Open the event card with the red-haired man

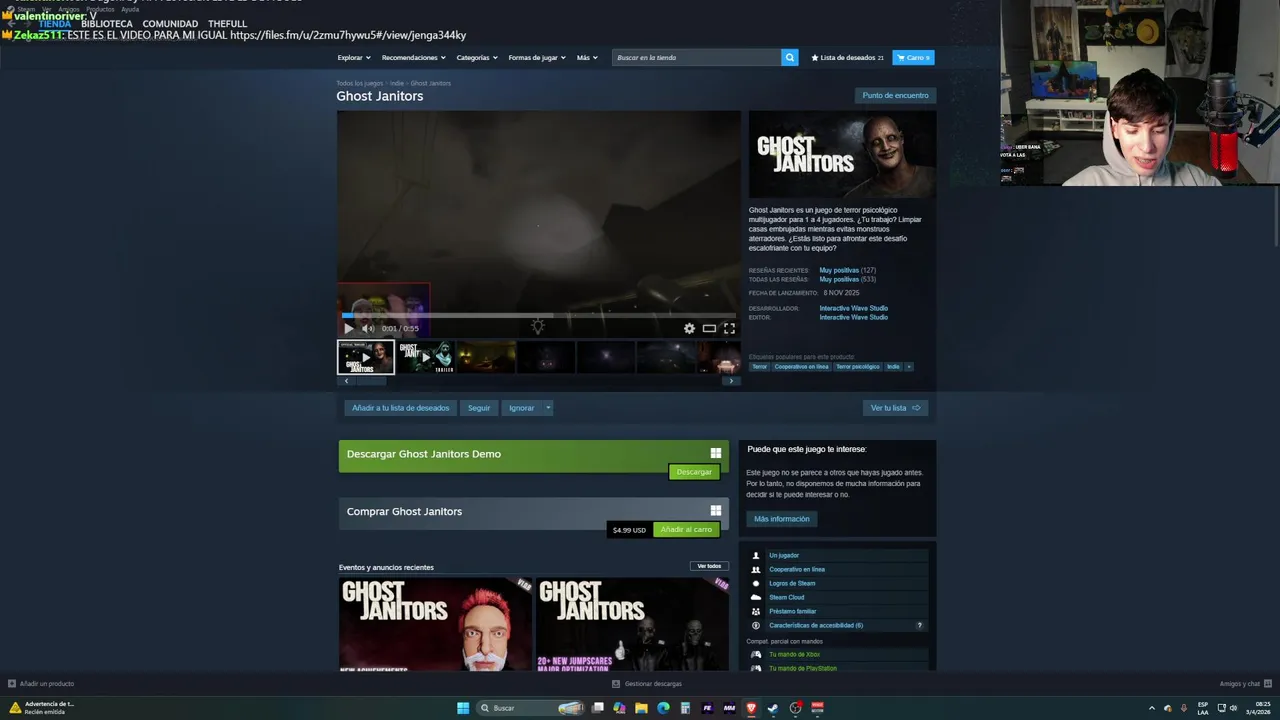[x=435, y=624]
